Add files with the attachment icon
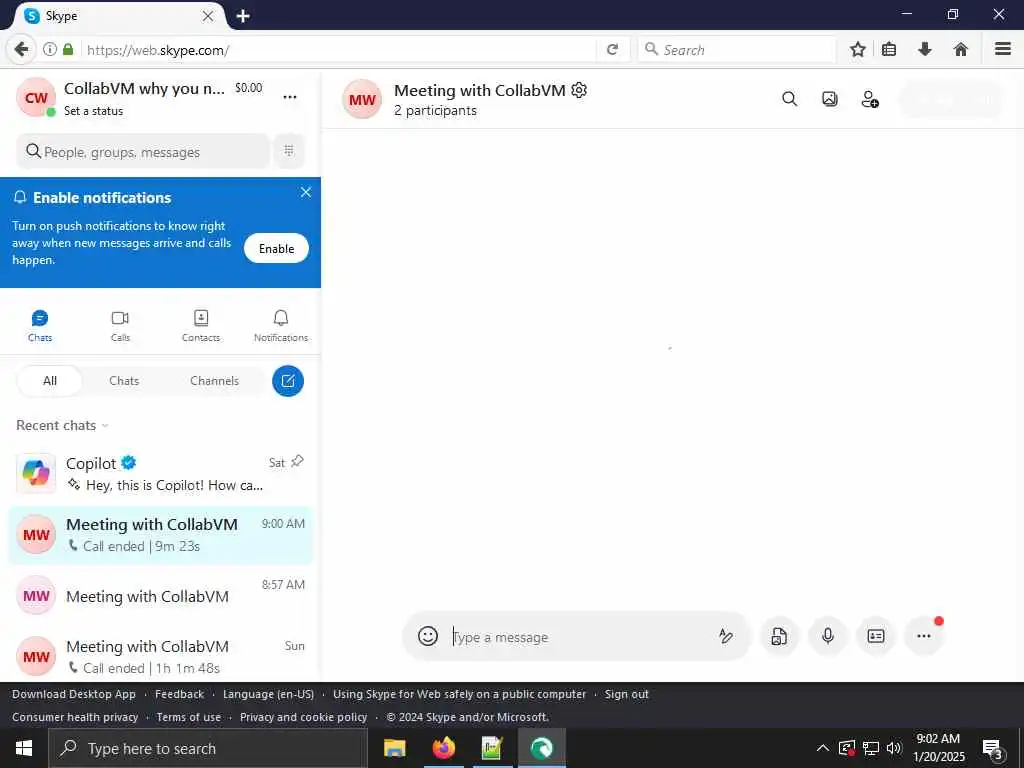 click(779, 636)
